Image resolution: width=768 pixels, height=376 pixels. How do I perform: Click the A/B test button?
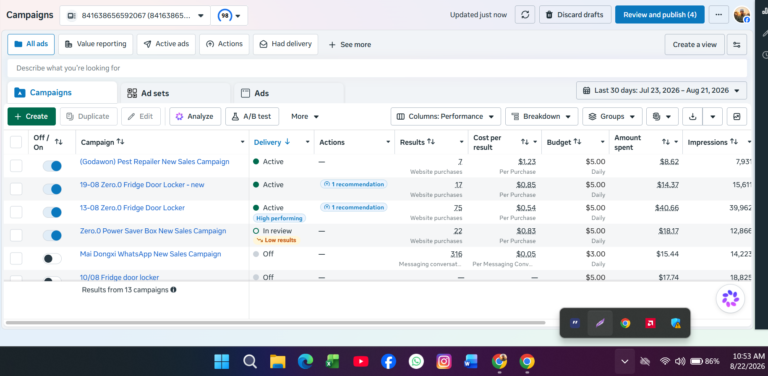click(252, 117)
